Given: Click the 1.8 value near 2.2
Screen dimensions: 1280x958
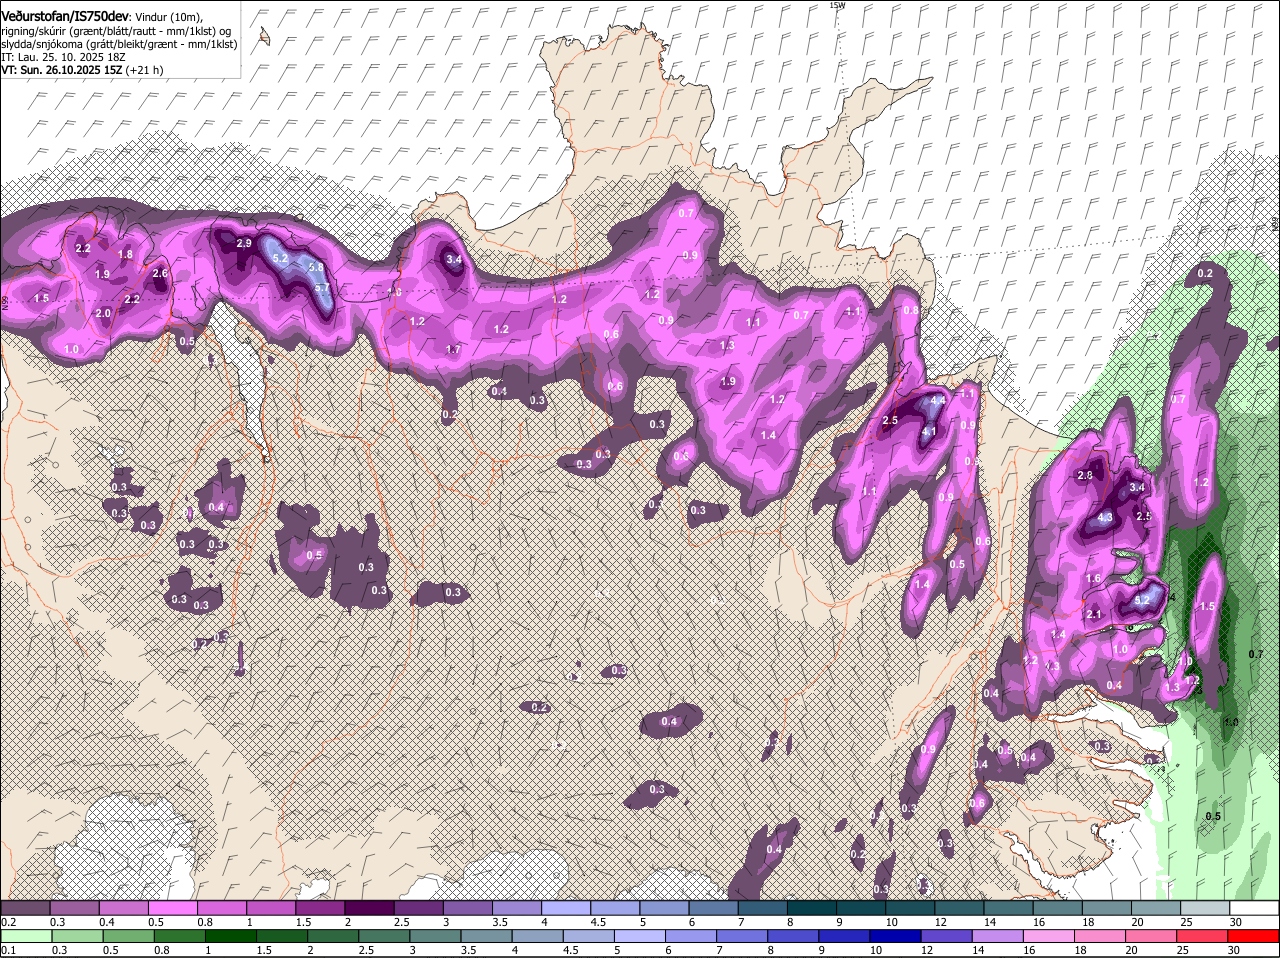Looking at the screenshot, I should [125, 255].
